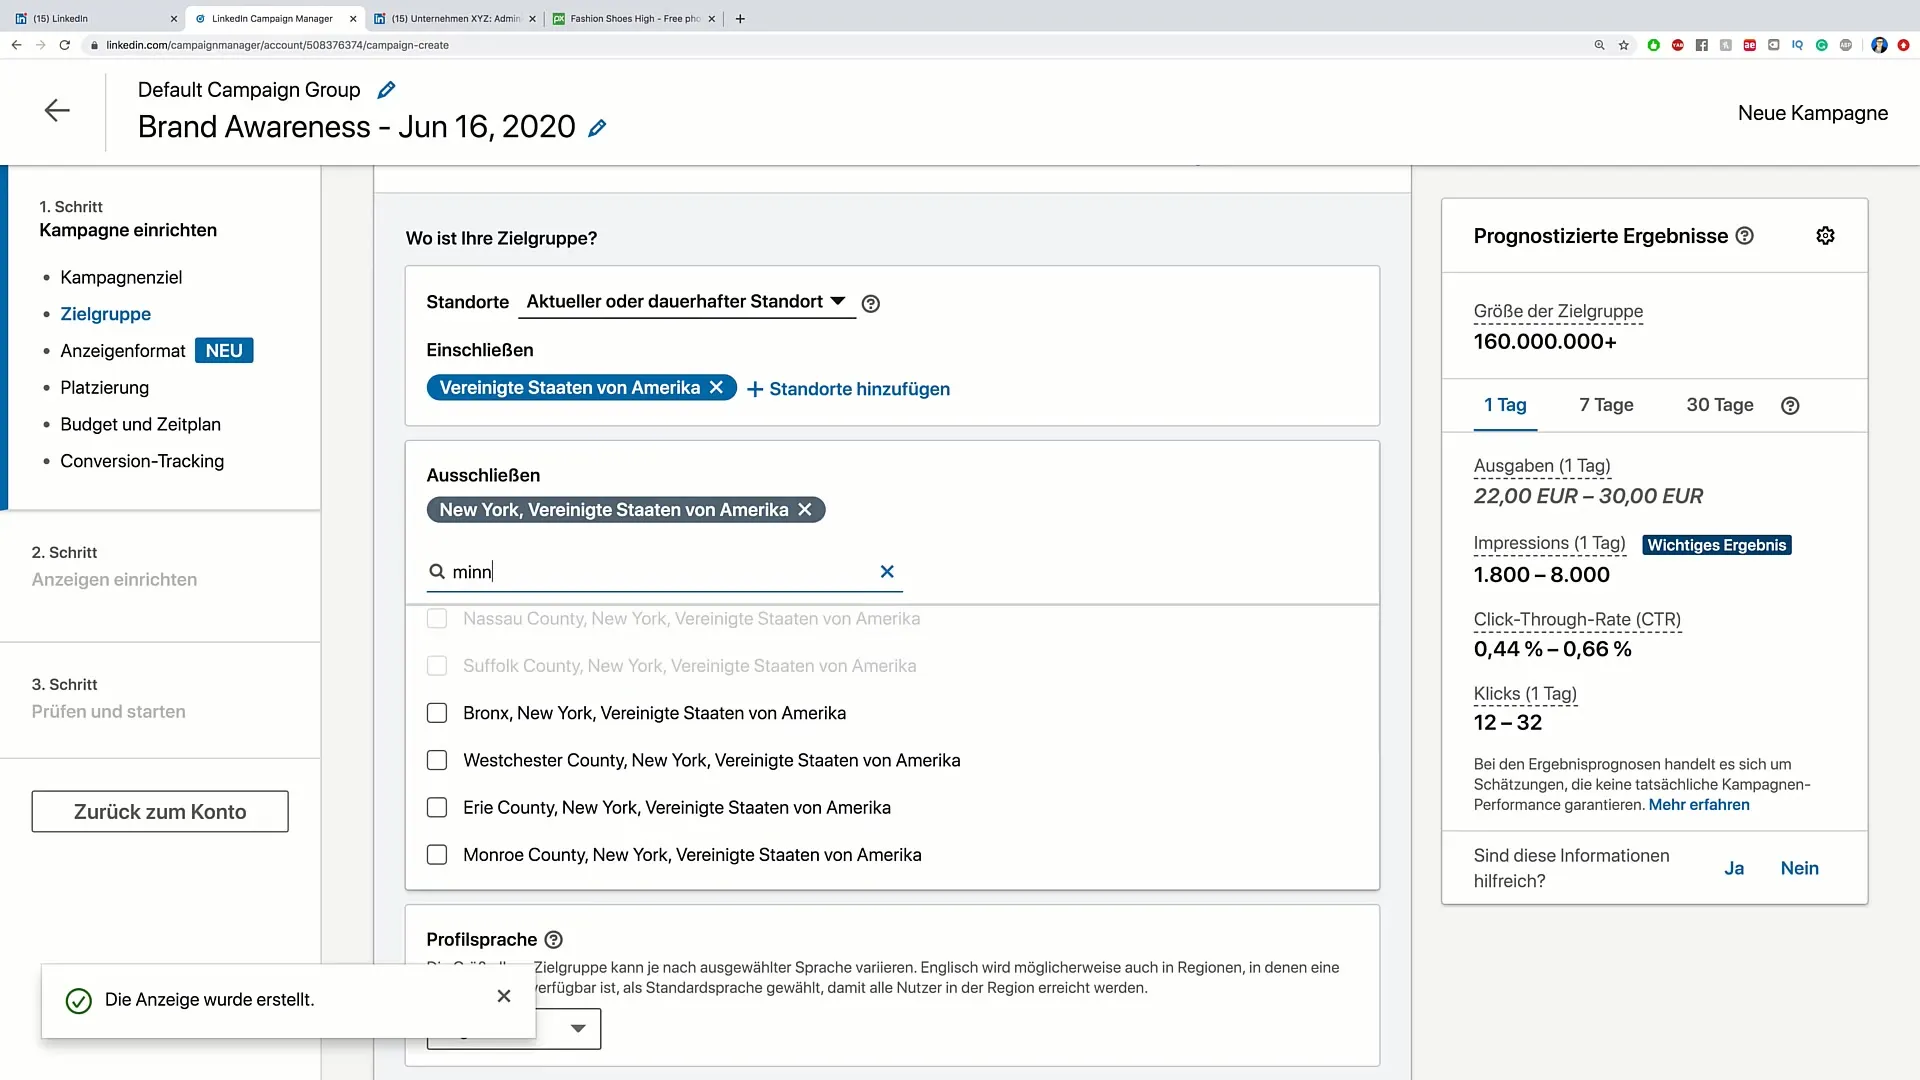Check Westchester County, New York location
The height and width of the screenshot is (1080, 1920).
(437, 761)
